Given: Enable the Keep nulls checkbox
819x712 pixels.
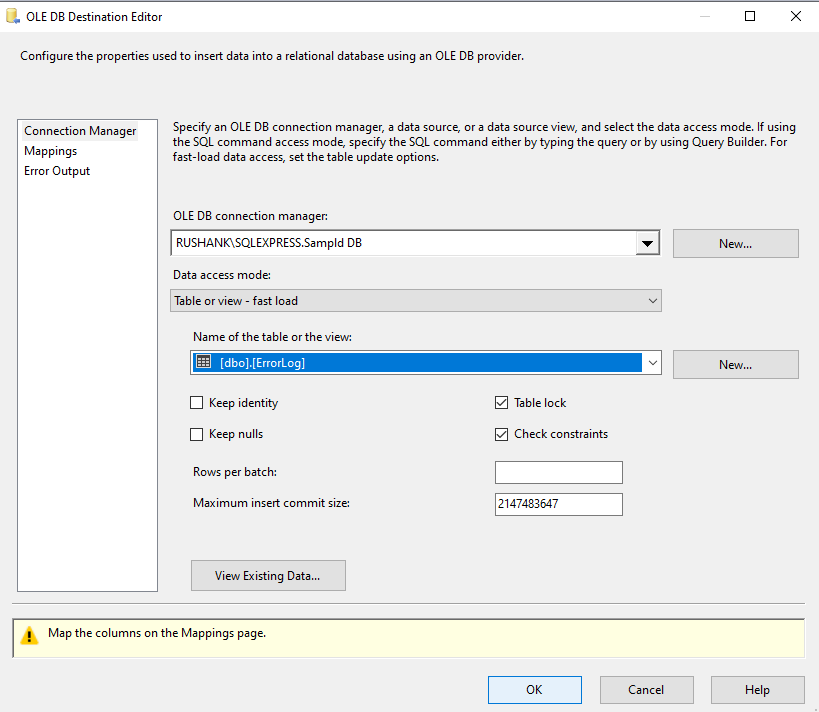Looking at the screenshot, I should tap(196, 434).
